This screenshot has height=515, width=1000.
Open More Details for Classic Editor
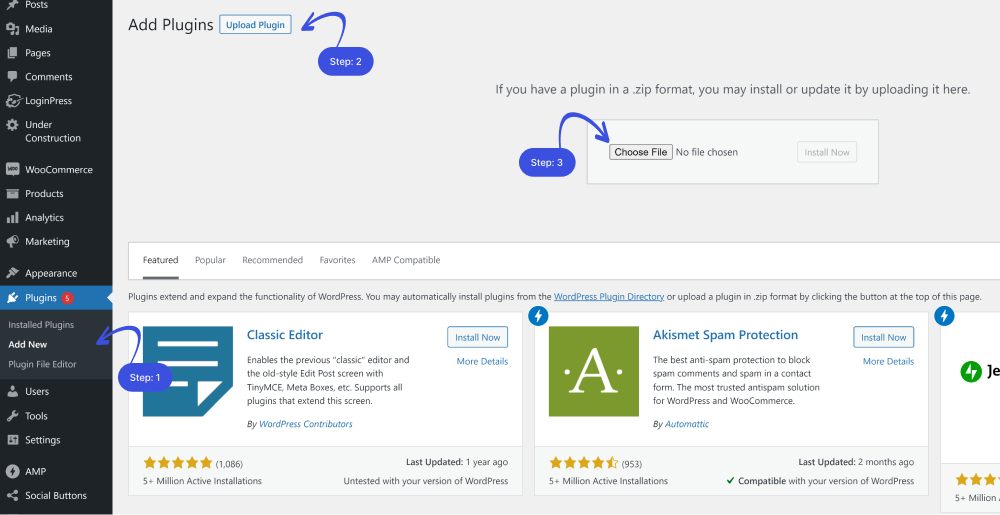coord(482,361)
